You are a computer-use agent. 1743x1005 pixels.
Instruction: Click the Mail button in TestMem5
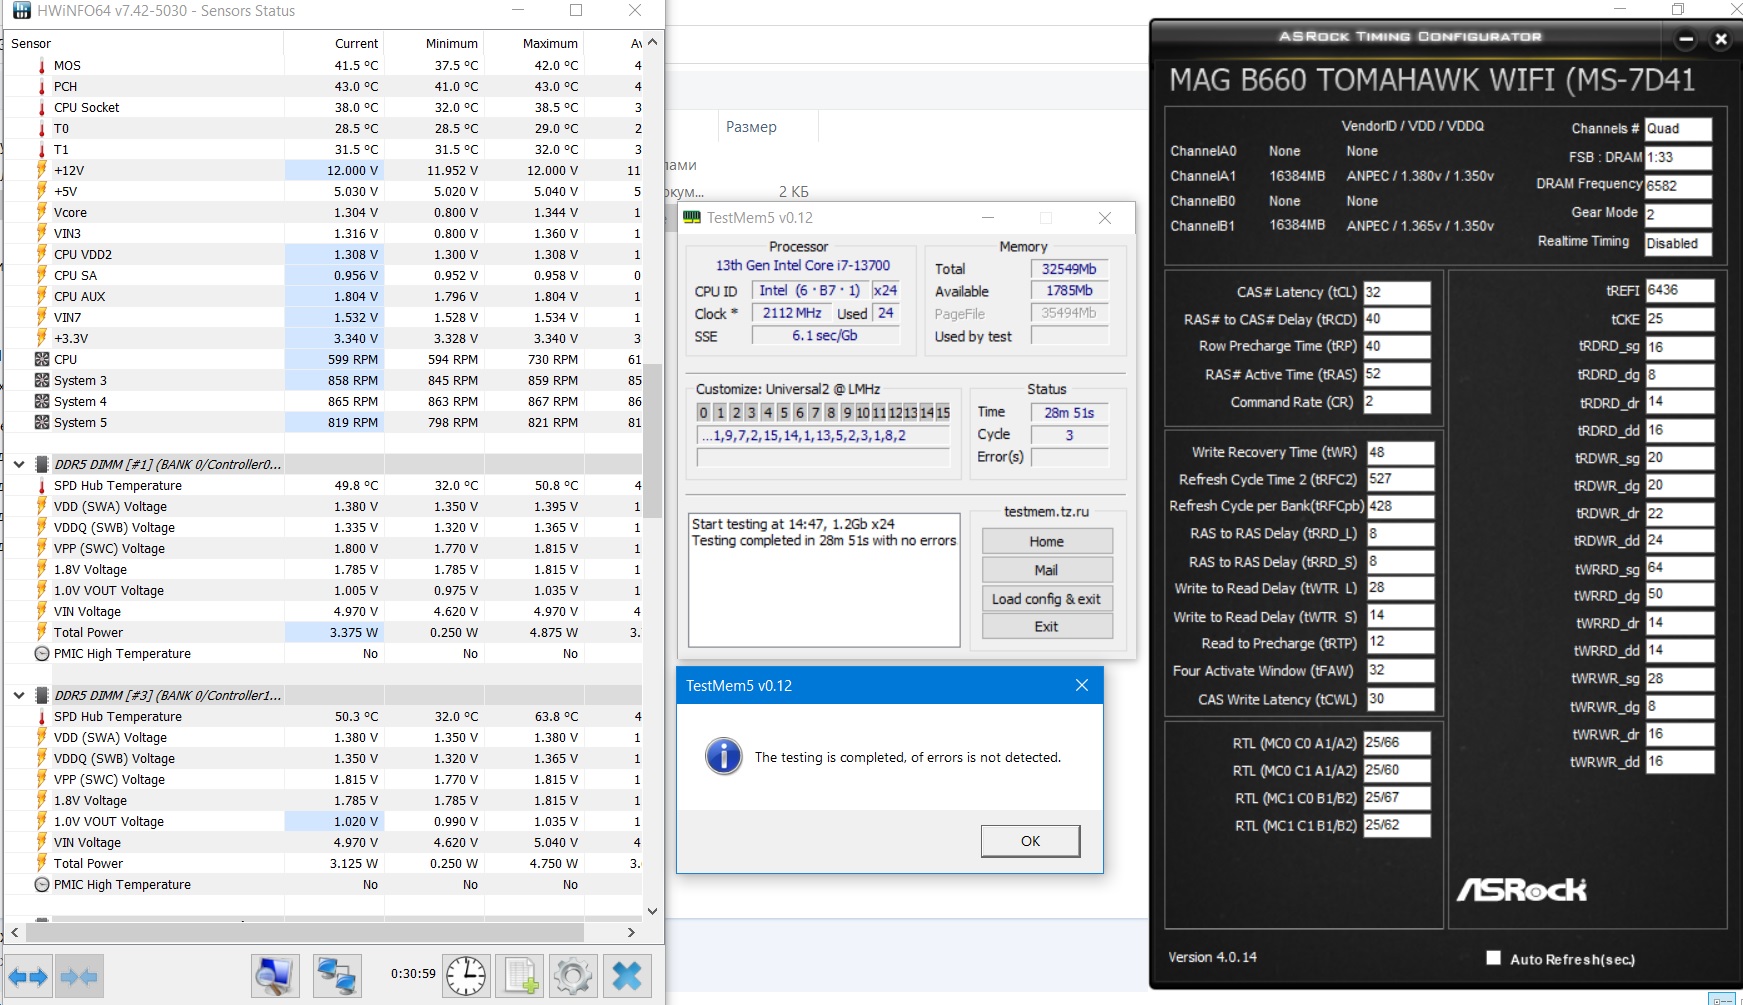tap(1047, 570)
